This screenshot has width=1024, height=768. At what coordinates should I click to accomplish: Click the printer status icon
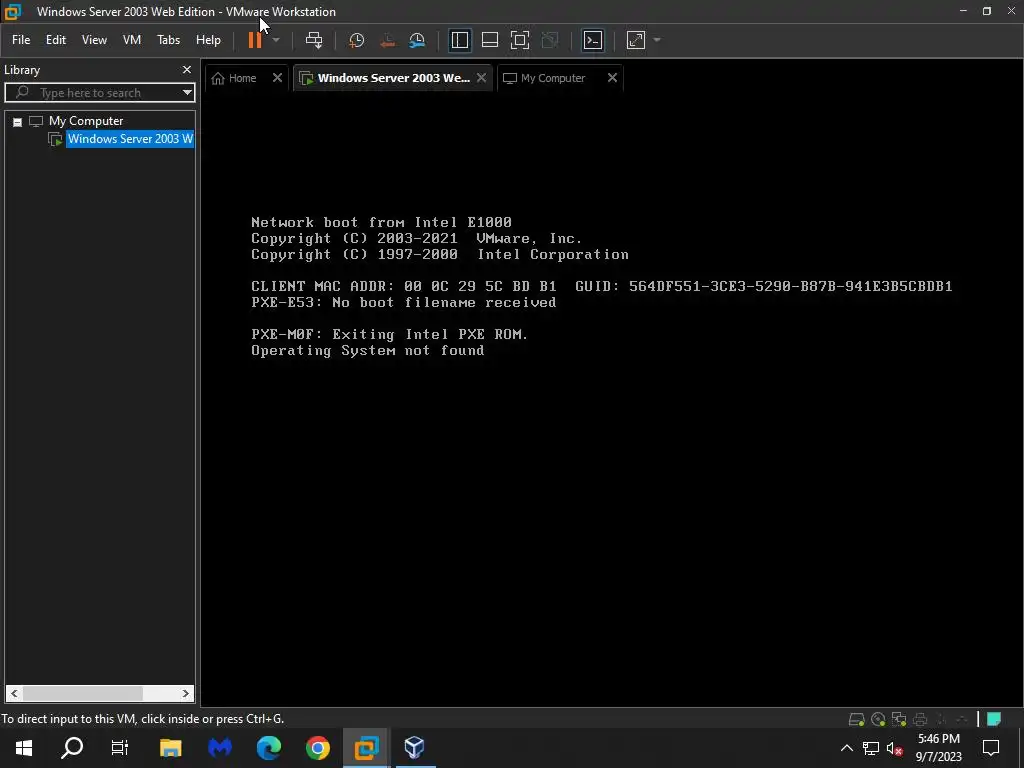pyautogui.click(x=920, y=720)
